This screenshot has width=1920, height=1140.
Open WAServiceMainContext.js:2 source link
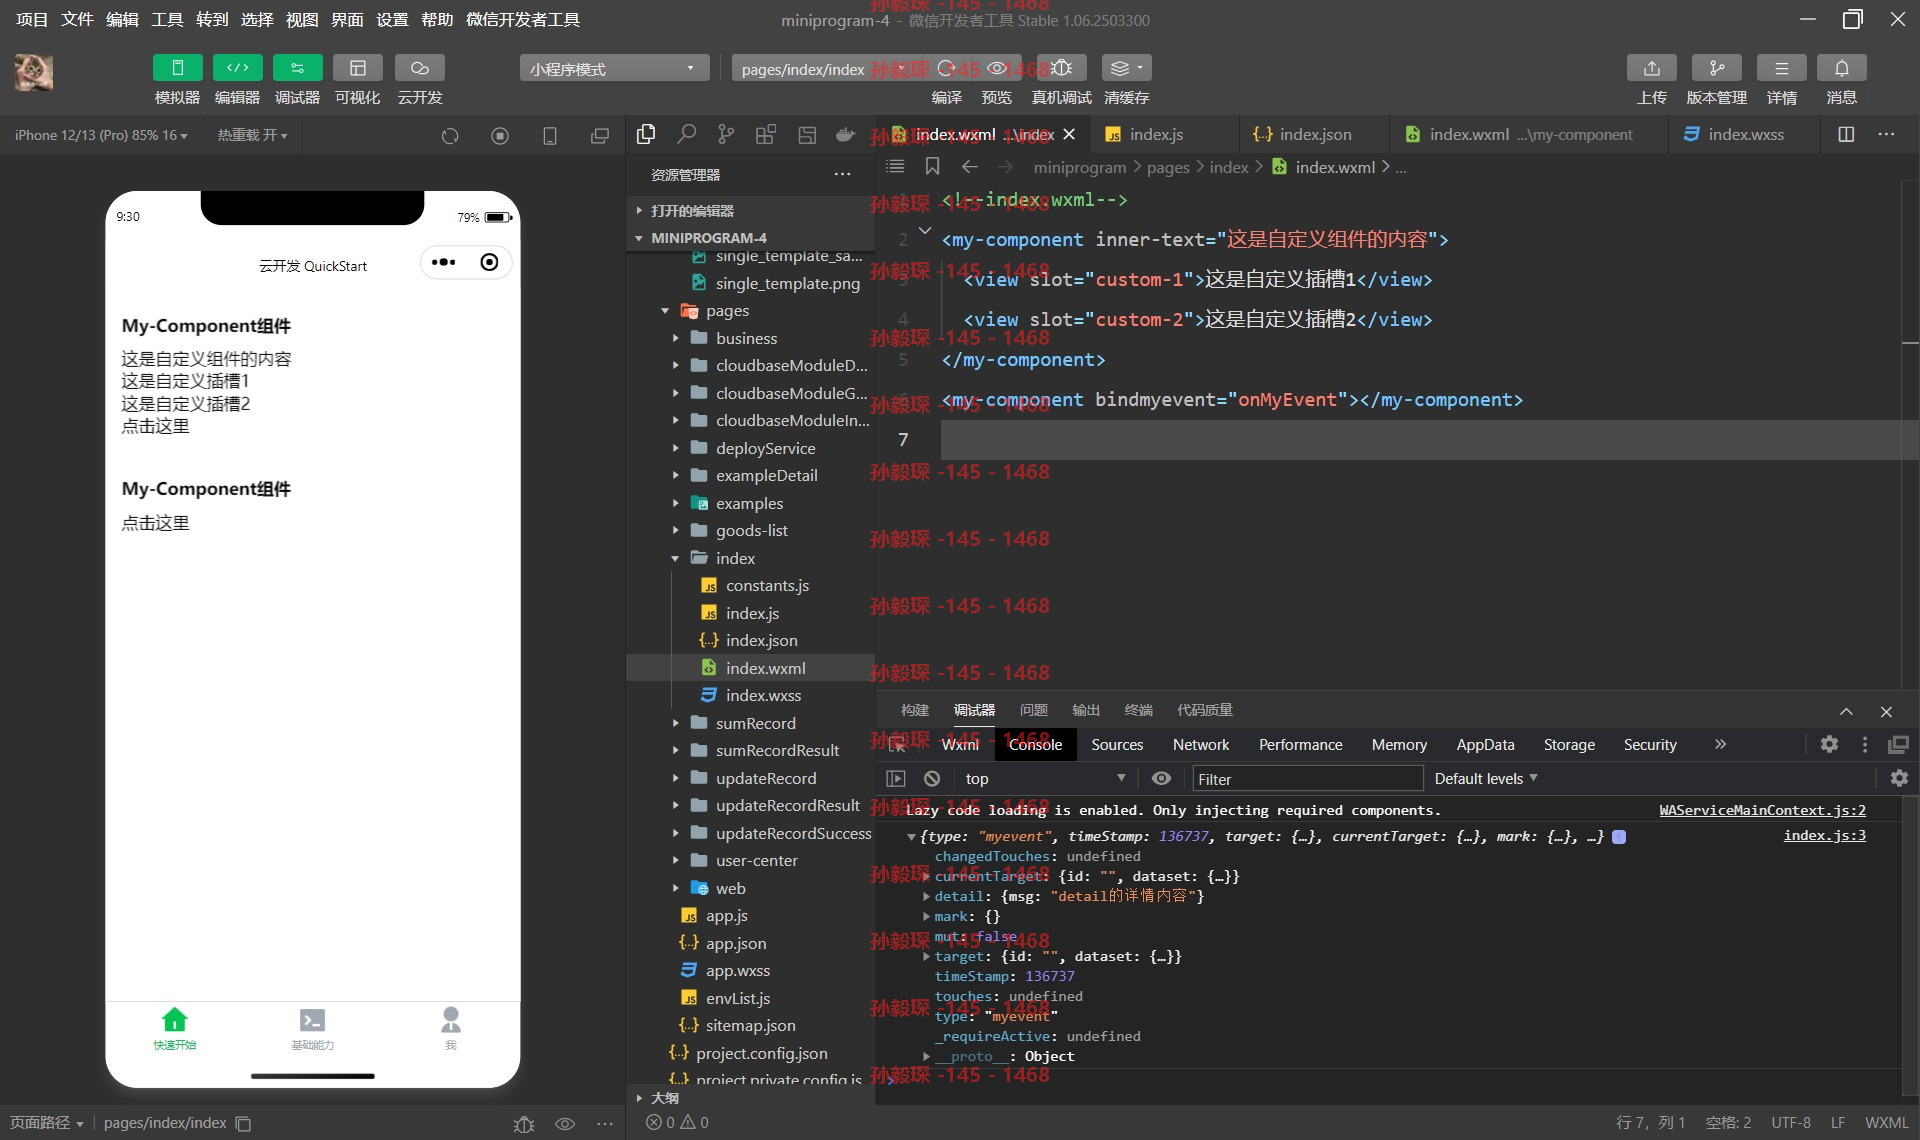(1762, 810)
